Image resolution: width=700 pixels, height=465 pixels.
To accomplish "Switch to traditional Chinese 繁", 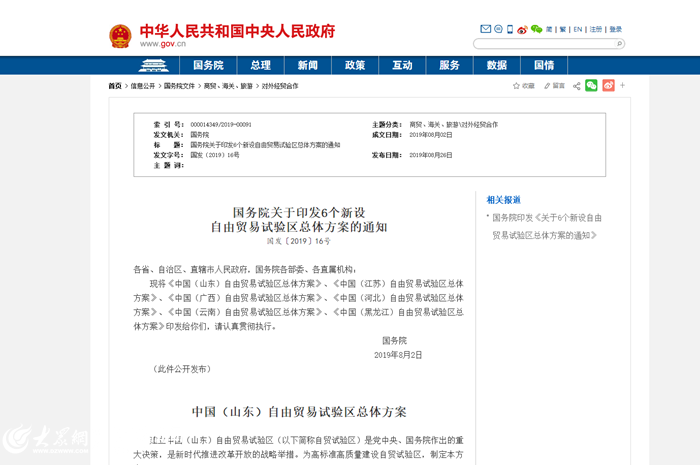I will pos(562,29).
